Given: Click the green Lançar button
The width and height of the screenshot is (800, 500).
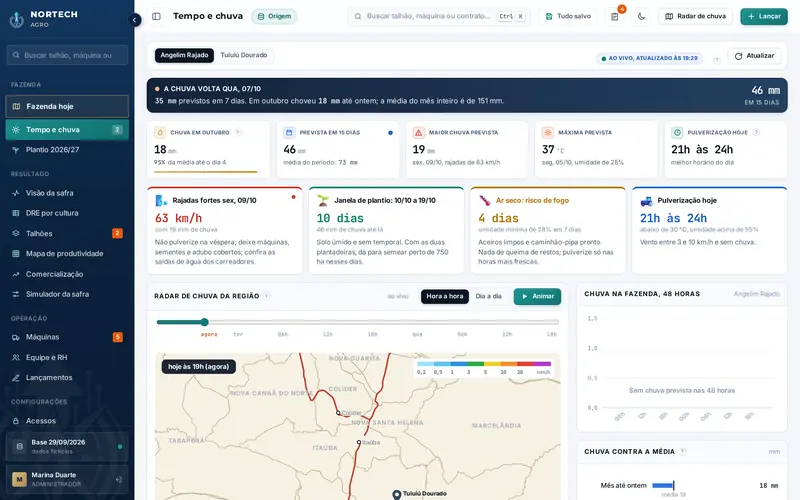Looking at the screenshot, I should coord(764,16).
